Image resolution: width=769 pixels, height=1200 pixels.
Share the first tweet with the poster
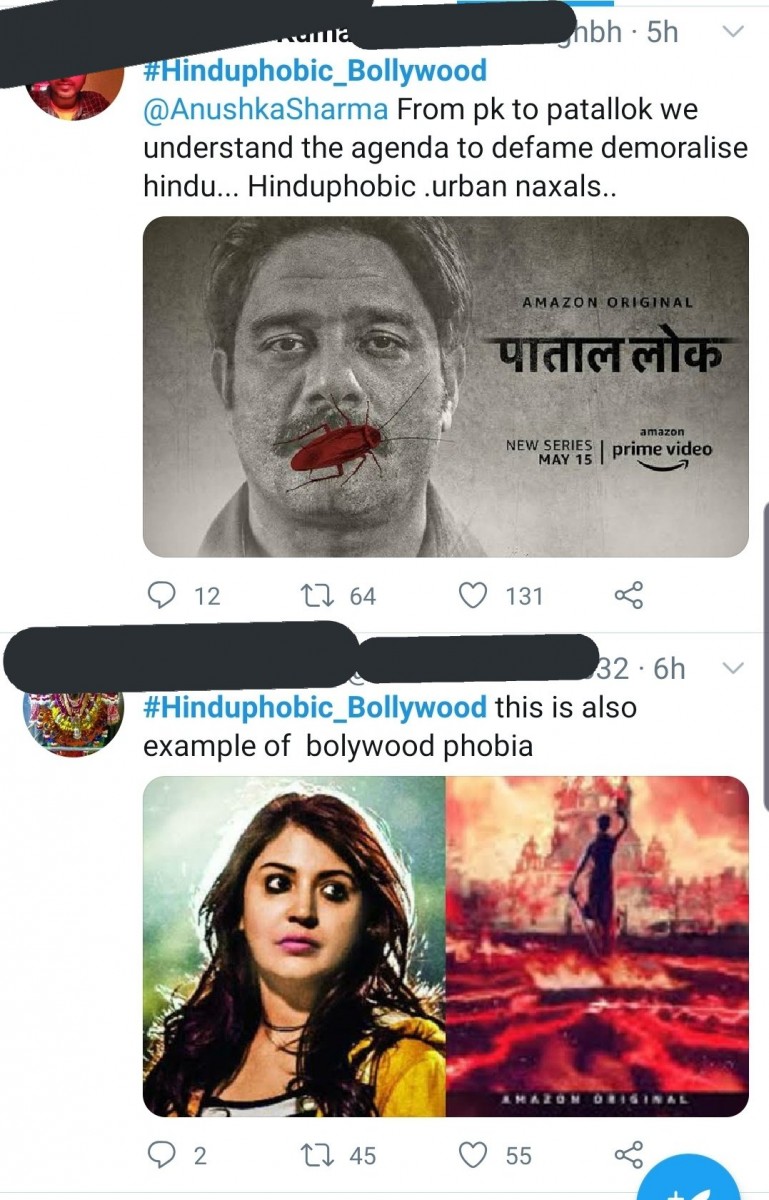[x=628, y=596]
